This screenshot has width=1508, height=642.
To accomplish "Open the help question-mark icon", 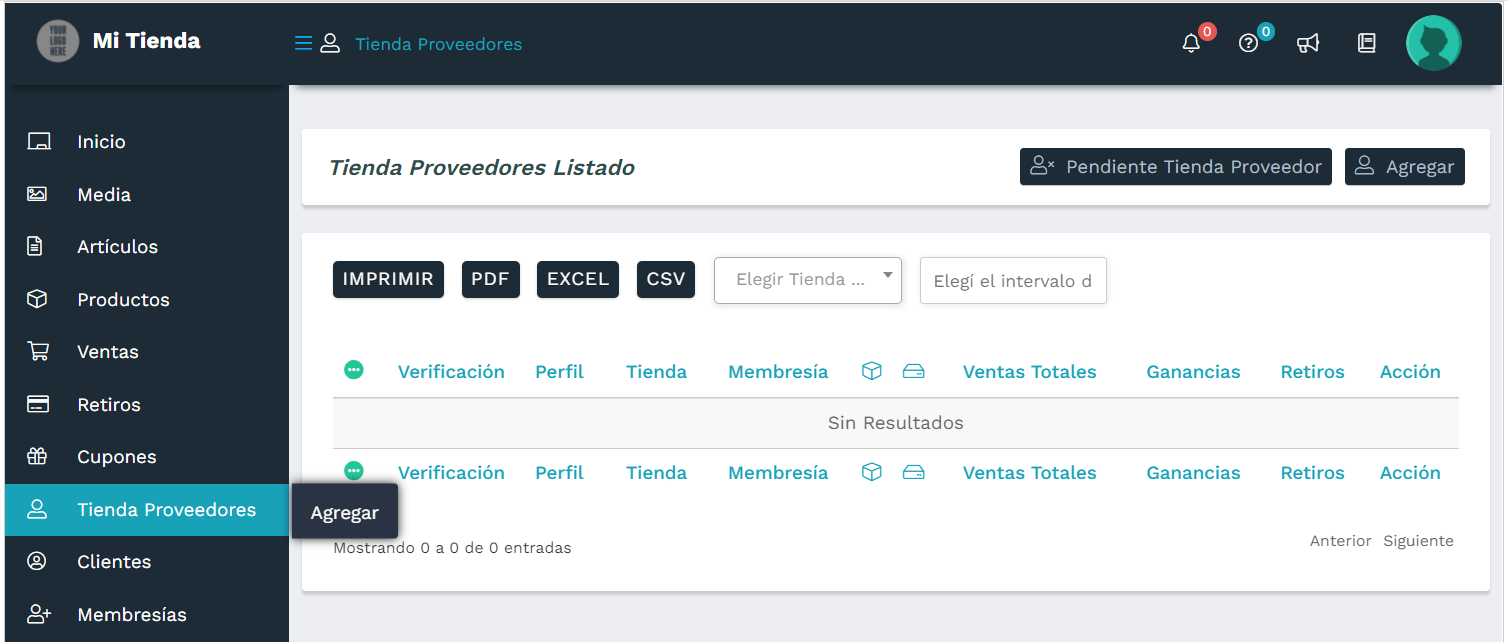I will point(1249,43).
